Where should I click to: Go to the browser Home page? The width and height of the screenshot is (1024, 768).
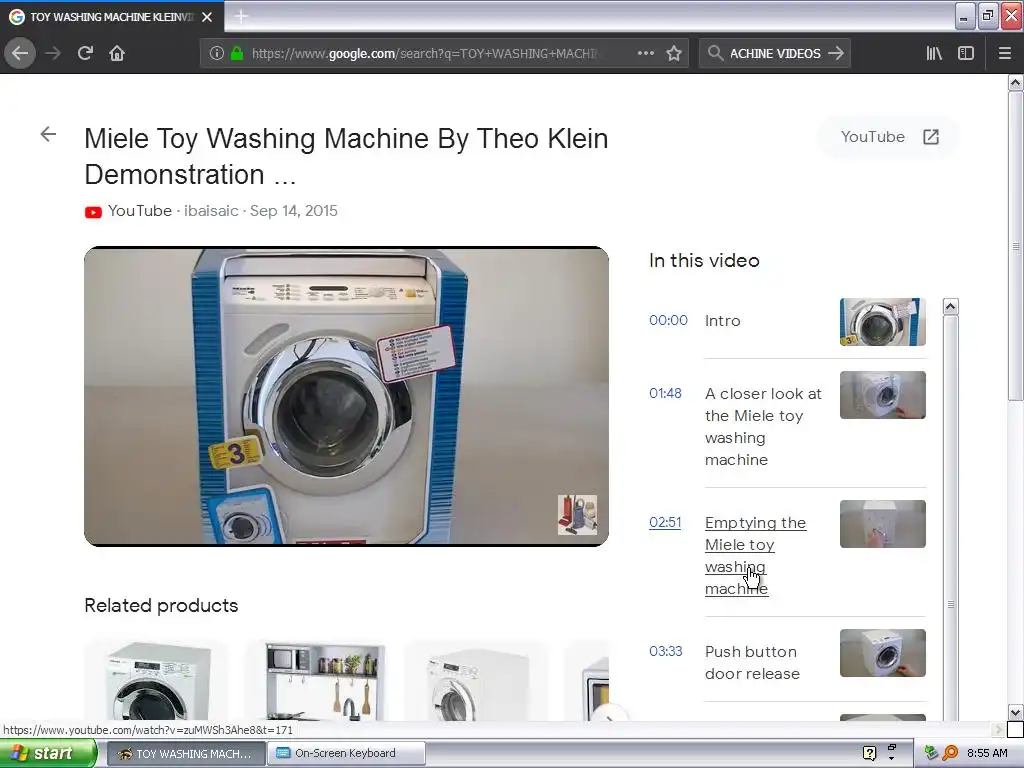pos(117,53)
